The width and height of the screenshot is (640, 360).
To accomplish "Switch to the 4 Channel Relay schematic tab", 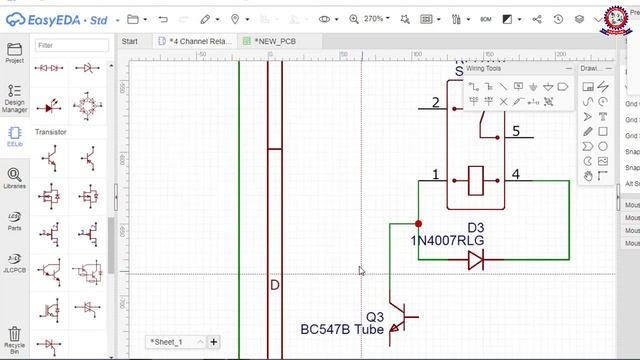I will tap(196, 41).
